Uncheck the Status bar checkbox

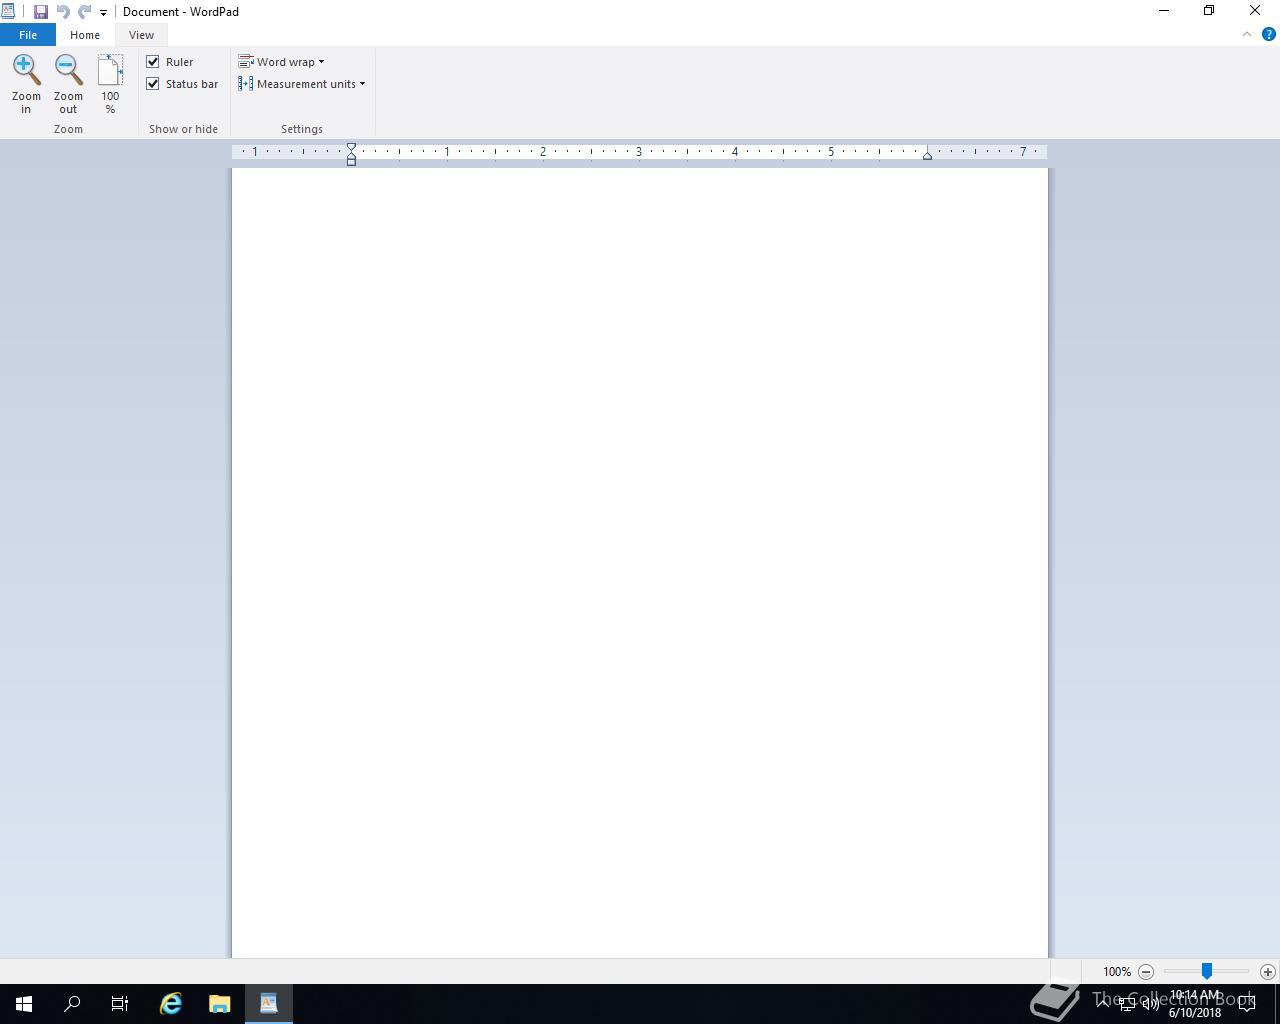click(x=153, y=84)
